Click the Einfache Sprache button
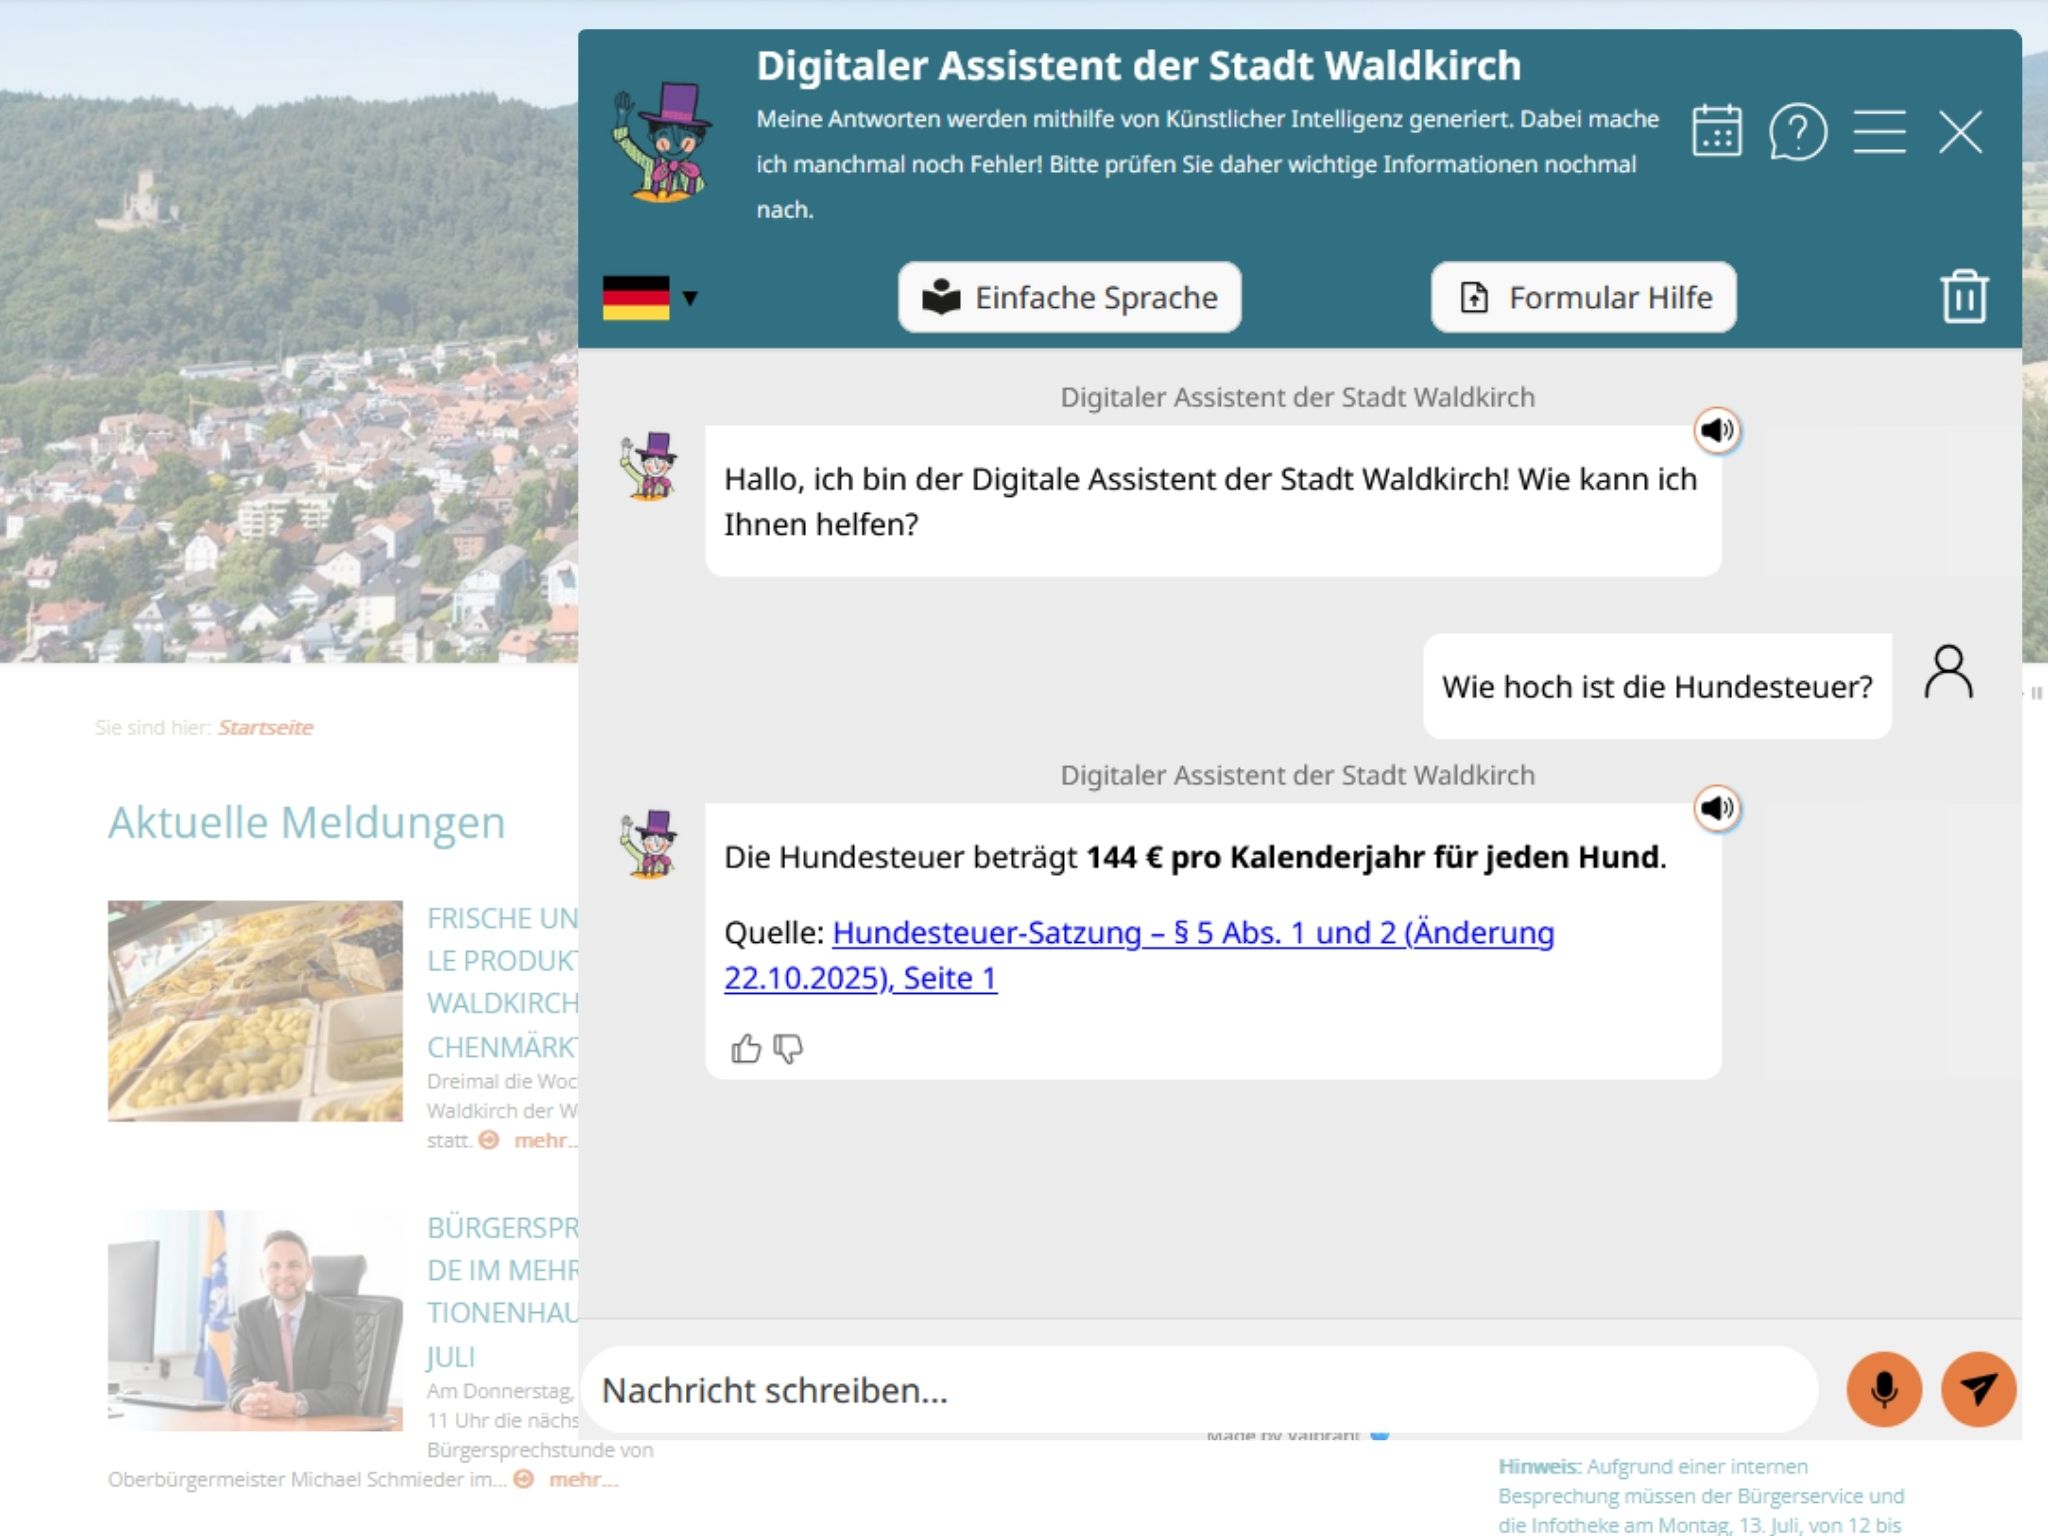The height and width of the screenshot is (1536, 2048). coord(1069,297)
